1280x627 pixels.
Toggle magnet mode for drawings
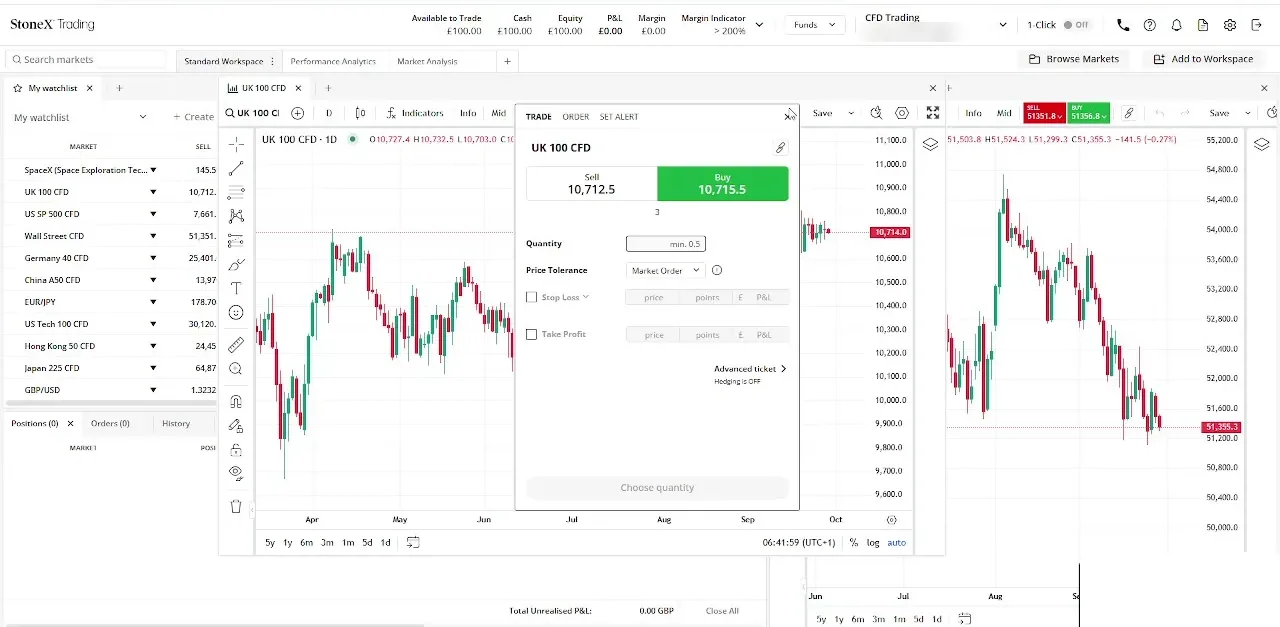pyautogui.click(x=236, y=402)
